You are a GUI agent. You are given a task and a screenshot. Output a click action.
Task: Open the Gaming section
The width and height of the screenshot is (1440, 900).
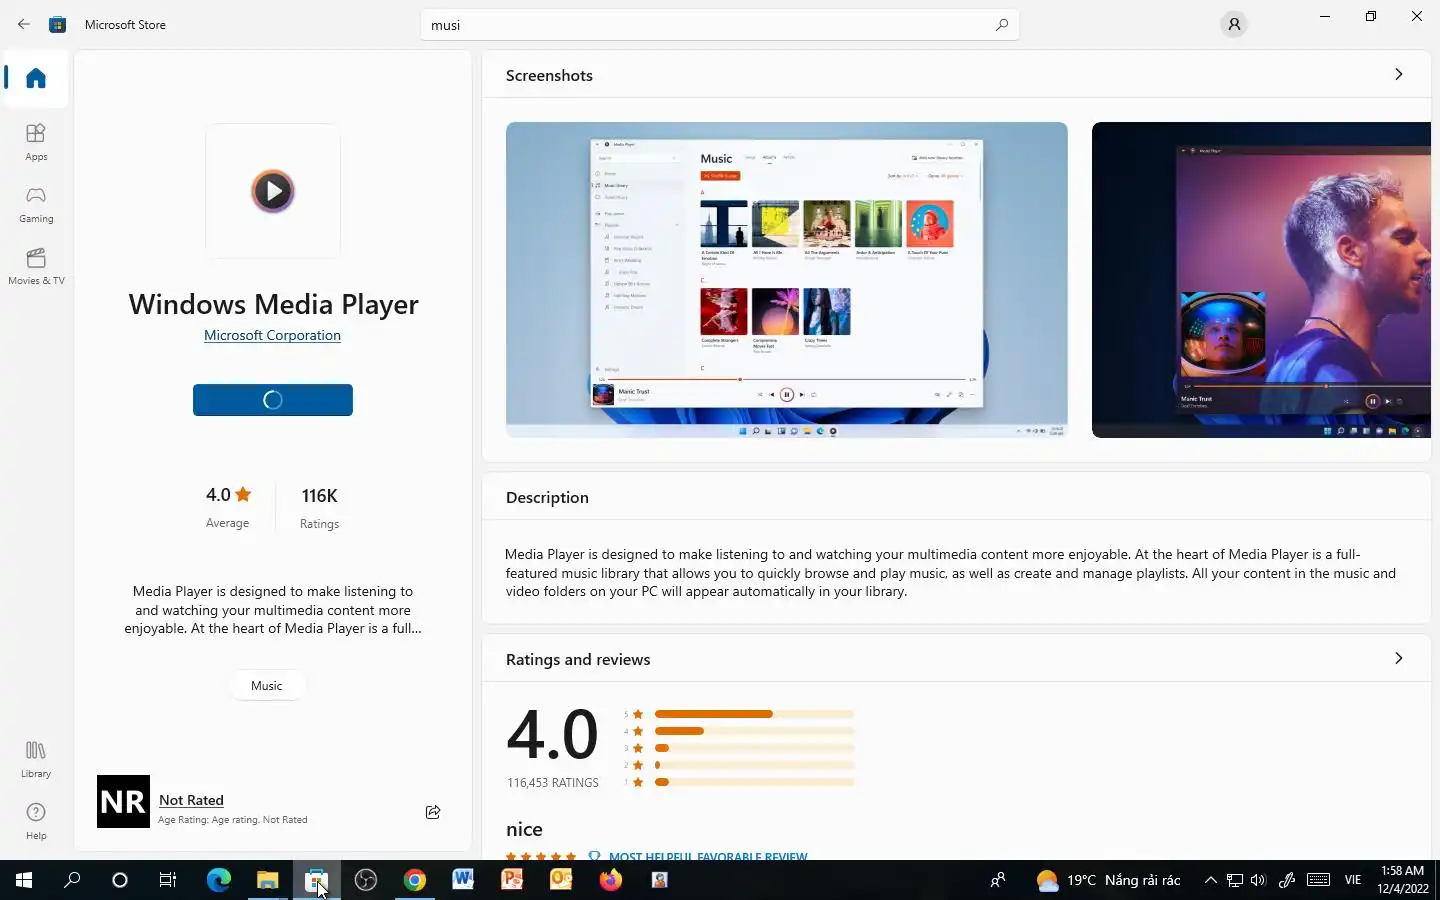(36, 204)
